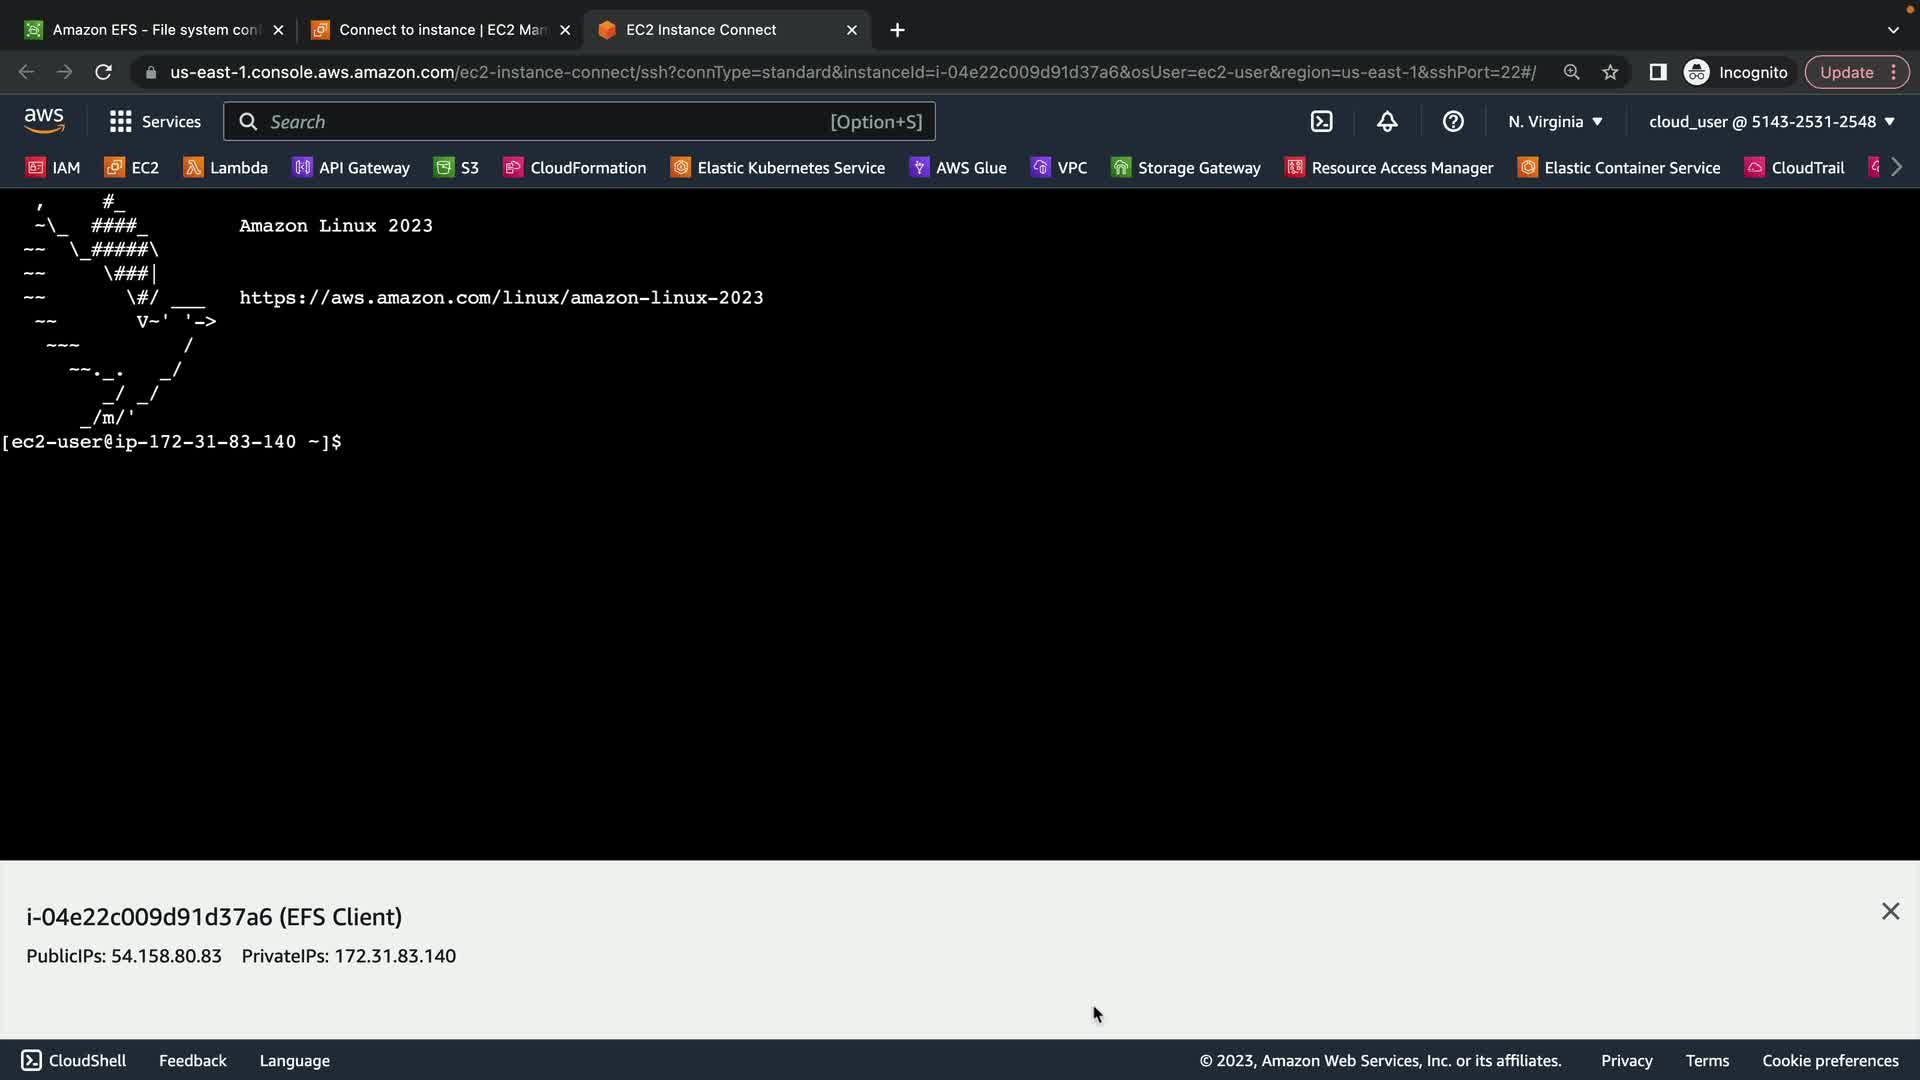Reload the current browser page
The image size is (1920, 1080).
(x=103, y=72)
